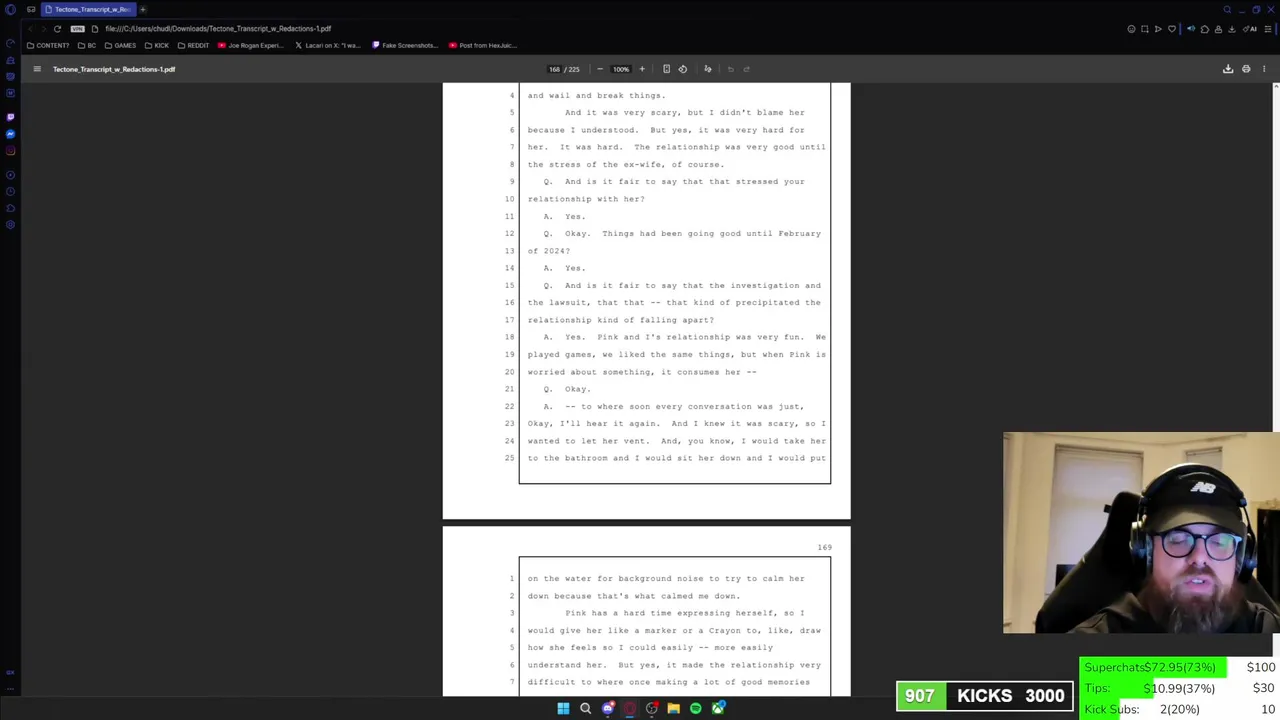Screen dimensions: 1280x720
Task: Open the tab islands workspace icon
Action: tap(31, 9)
